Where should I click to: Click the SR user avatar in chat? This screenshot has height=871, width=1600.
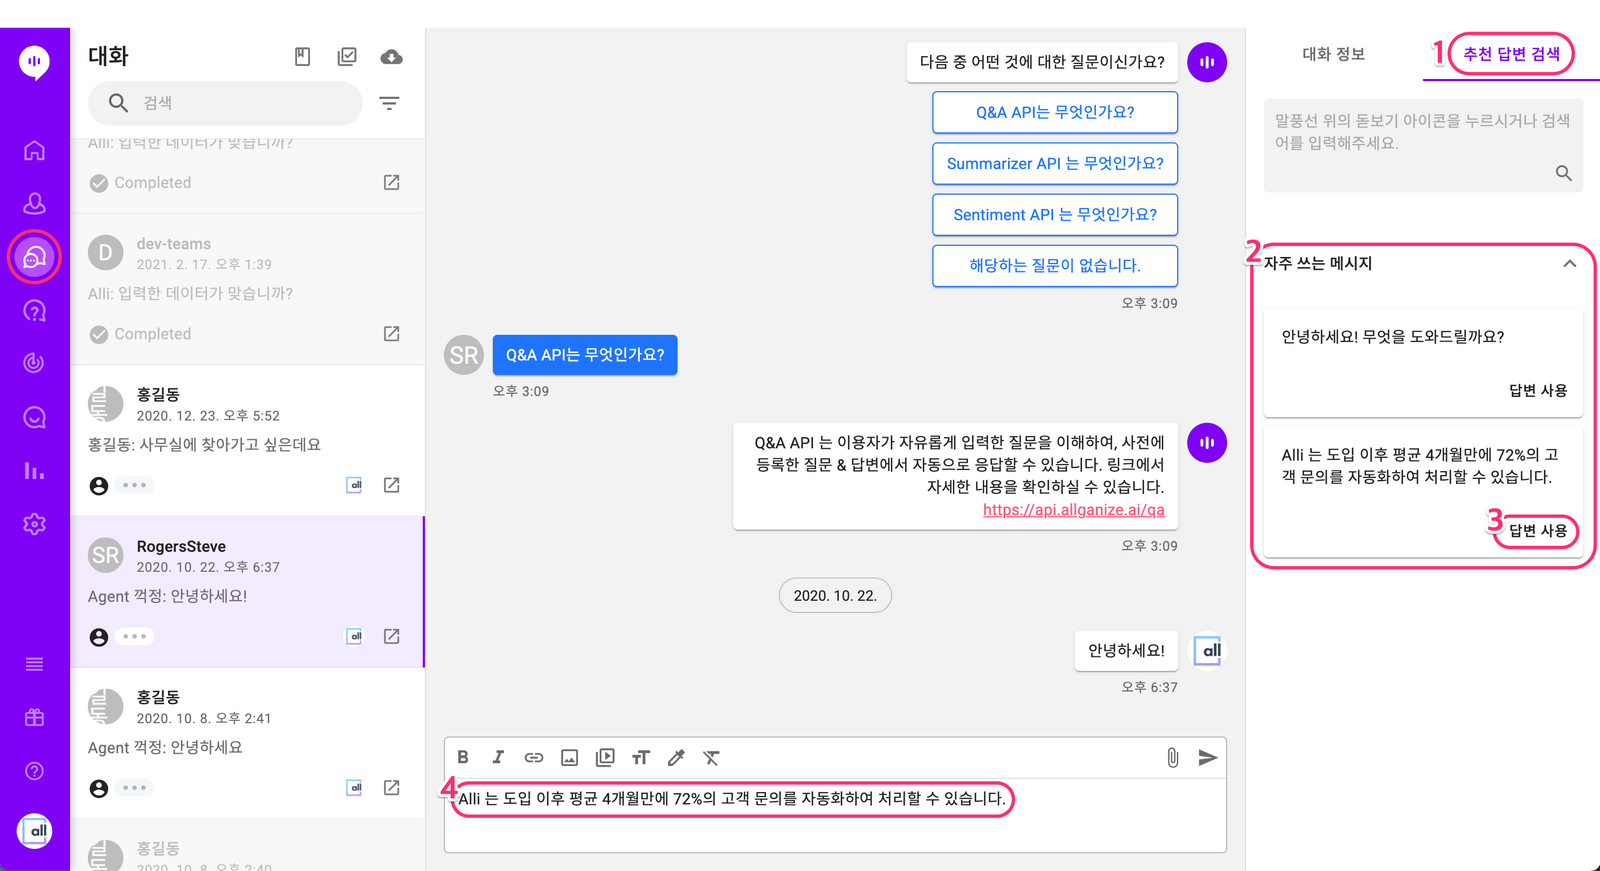tap(464, 355)
